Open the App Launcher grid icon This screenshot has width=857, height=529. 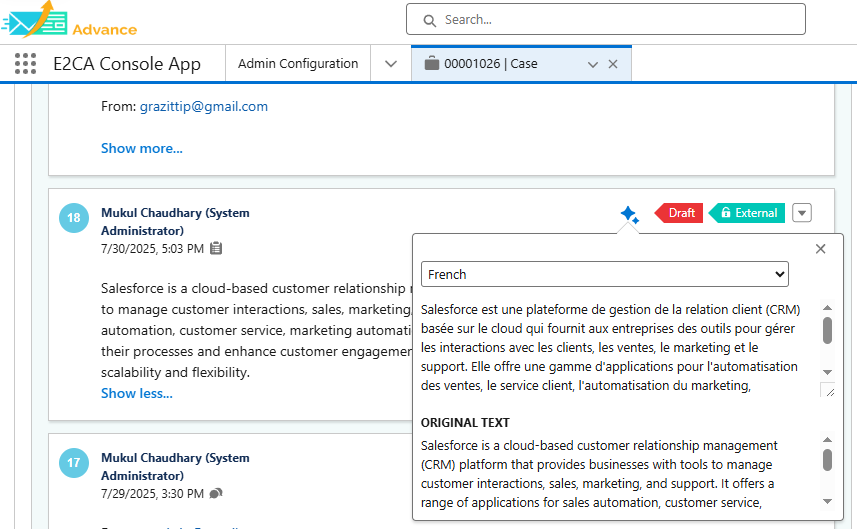pyautogui.click(x=25, y=63)
